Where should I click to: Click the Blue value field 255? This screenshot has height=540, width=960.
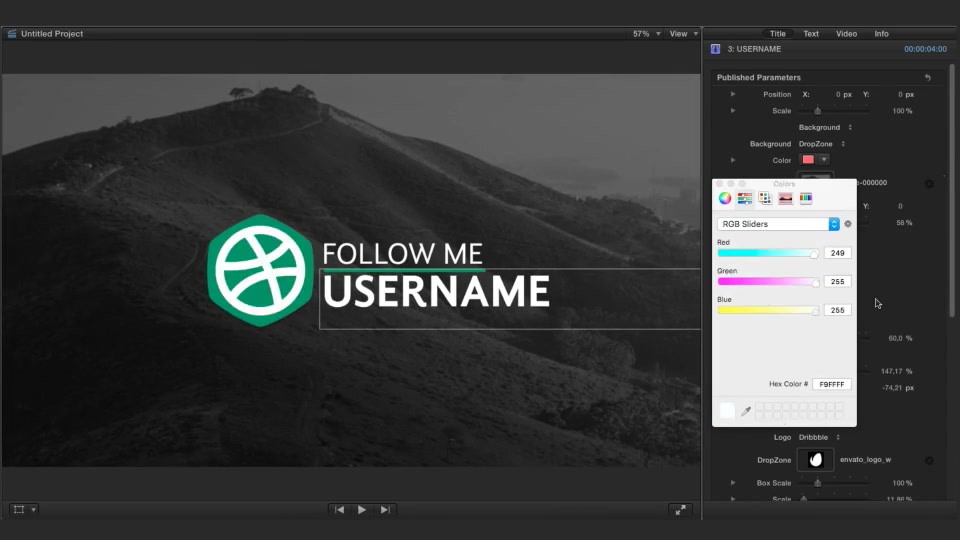(x=838, y=310)
